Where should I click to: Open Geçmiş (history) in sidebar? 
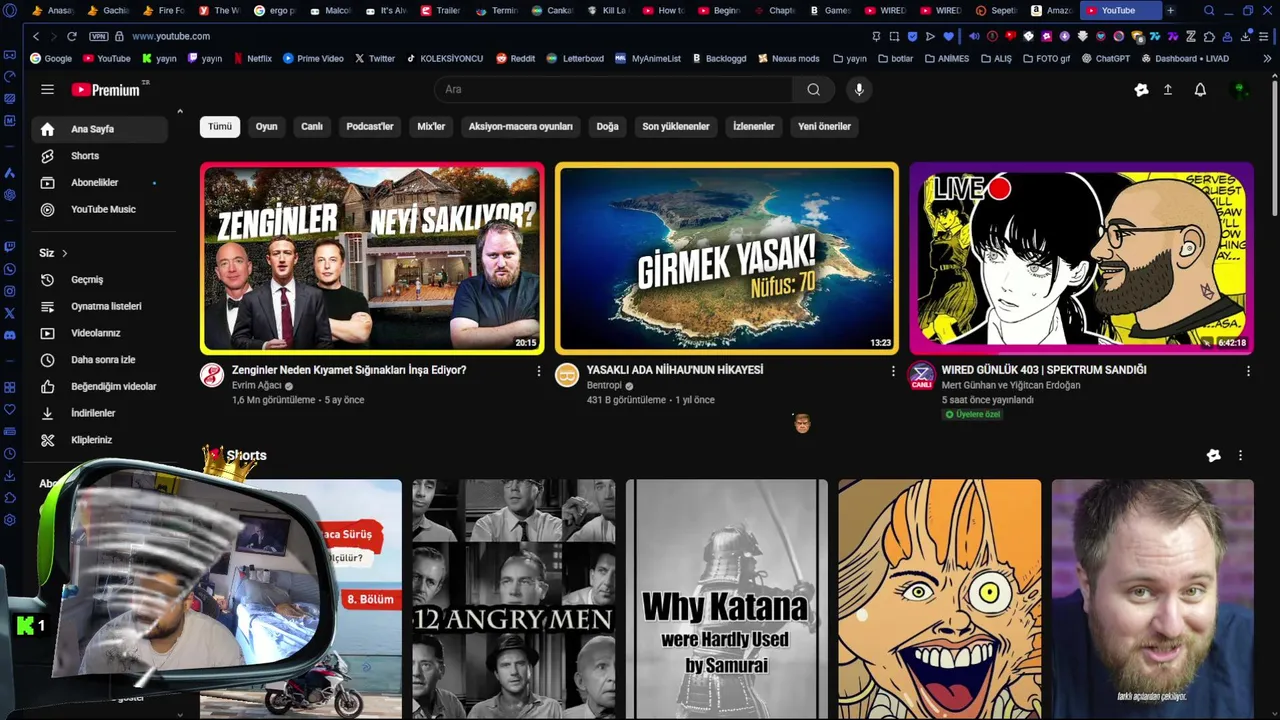coord(100,279)
